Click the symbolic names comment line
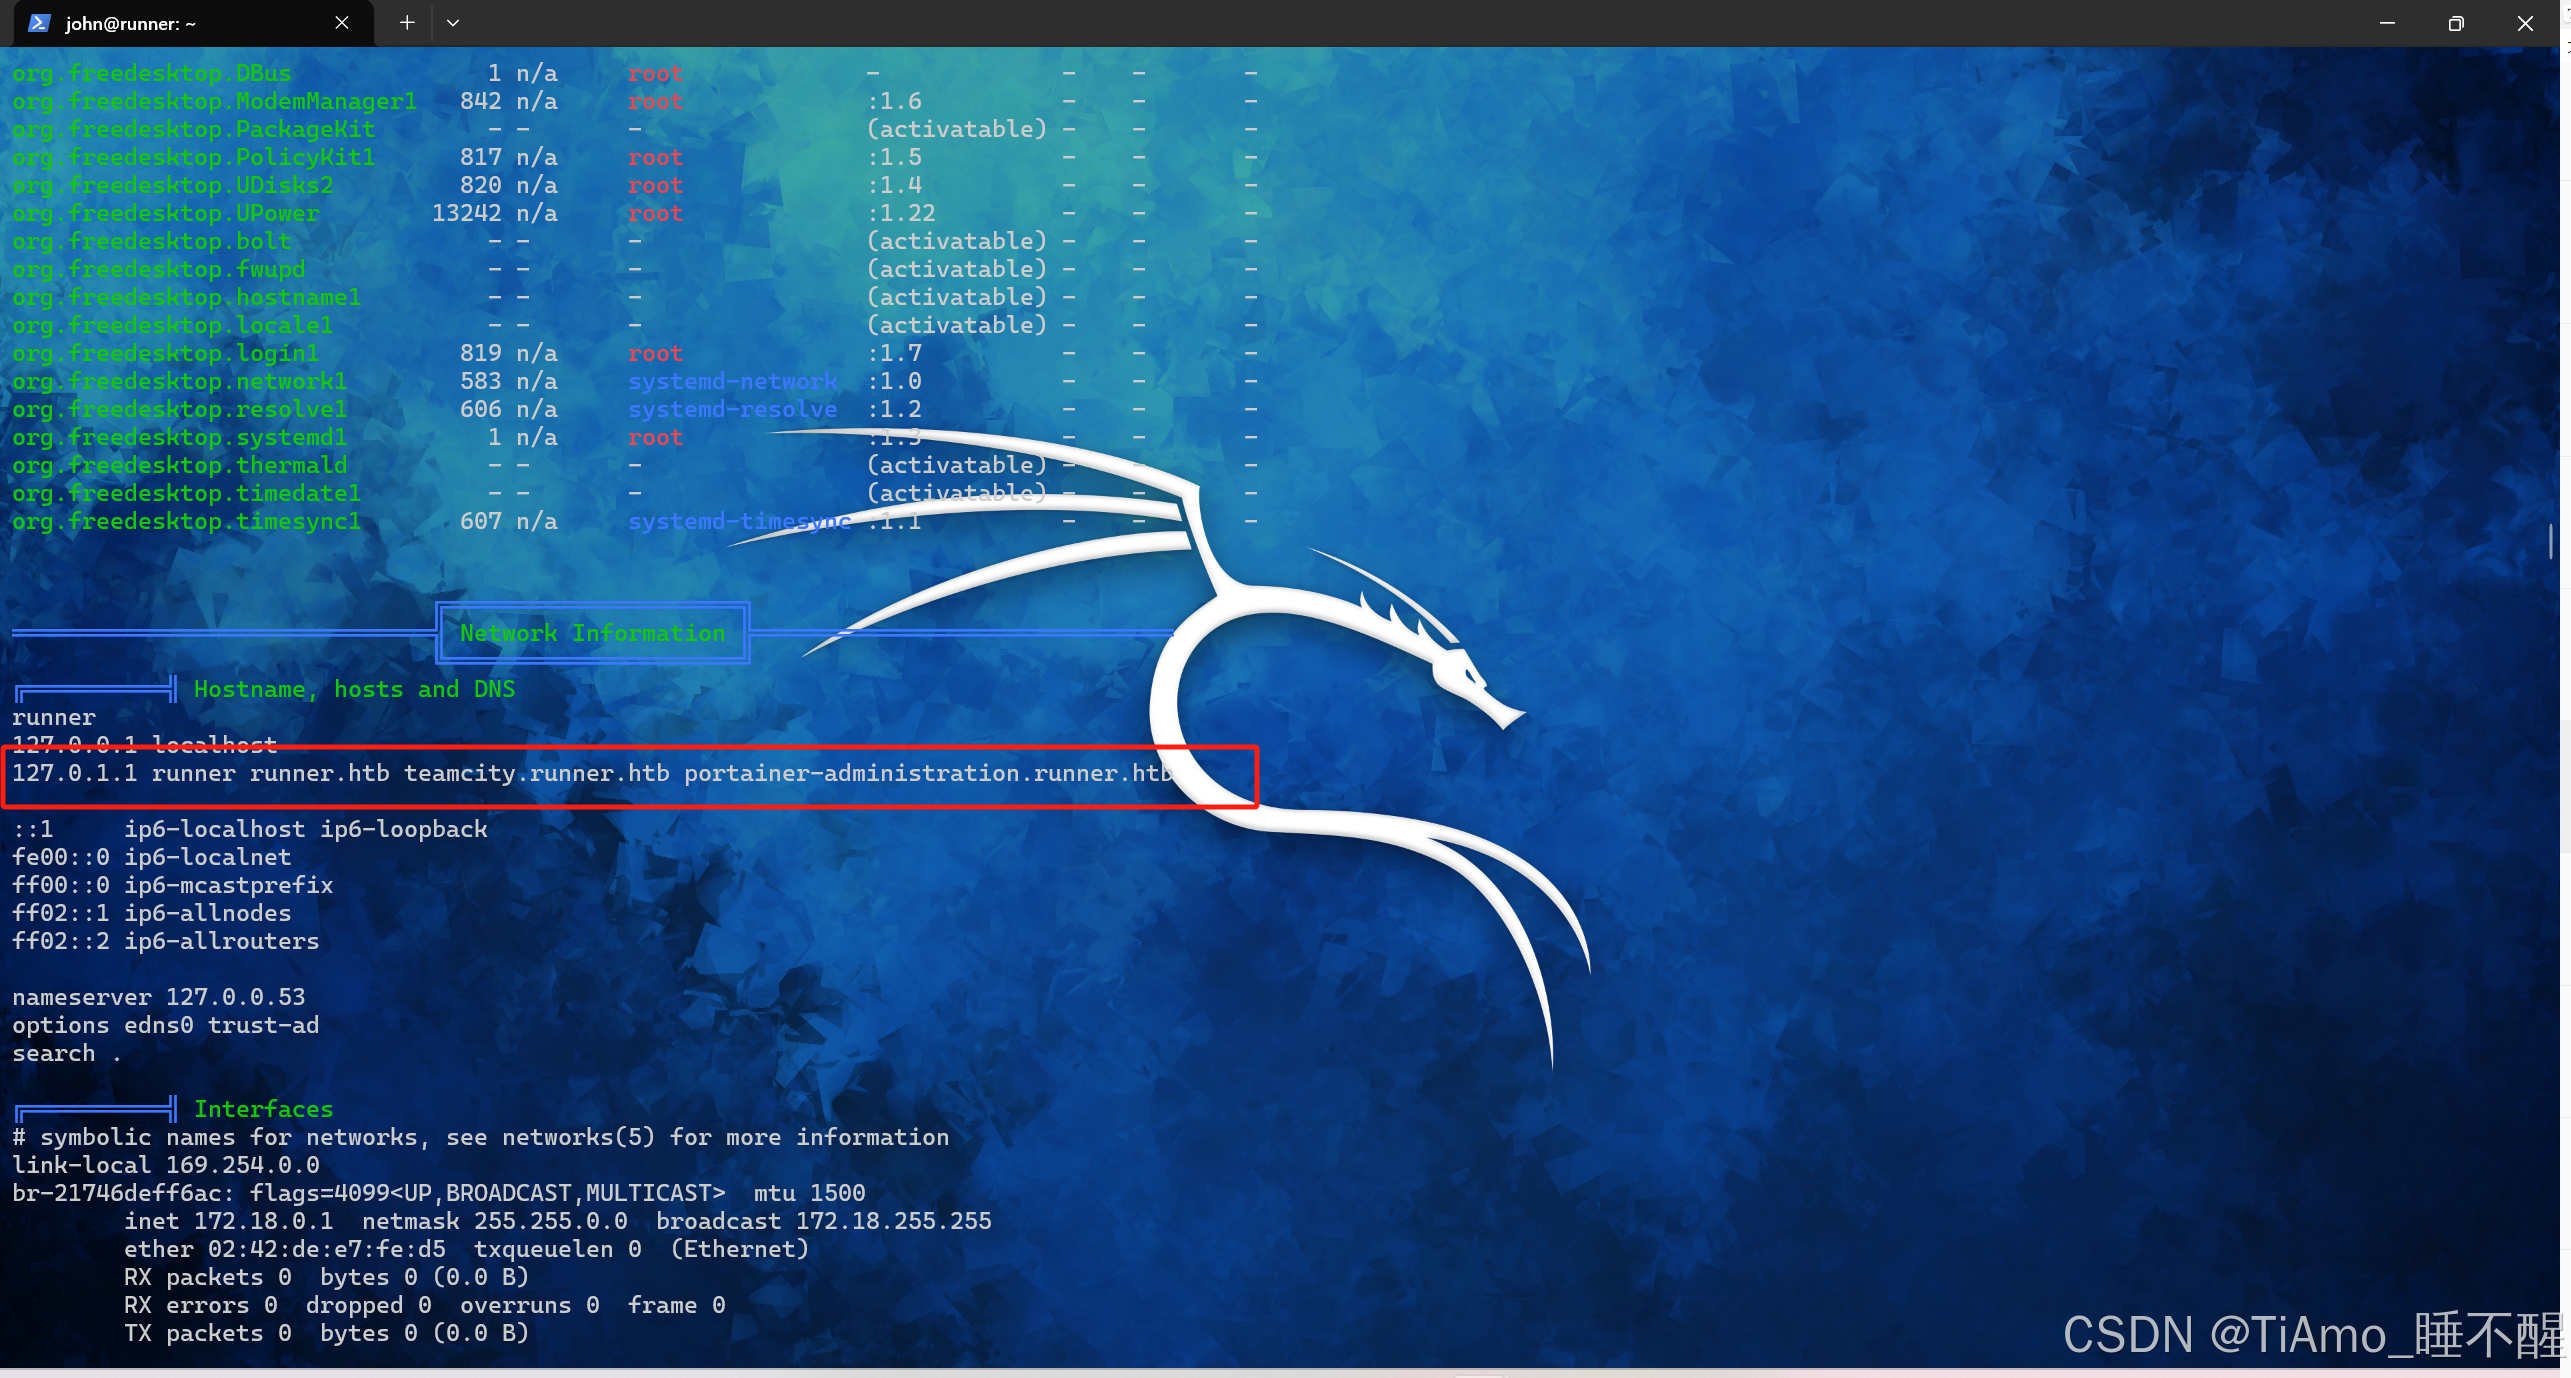2571x1378 pixels. (x=481, y=1137)
